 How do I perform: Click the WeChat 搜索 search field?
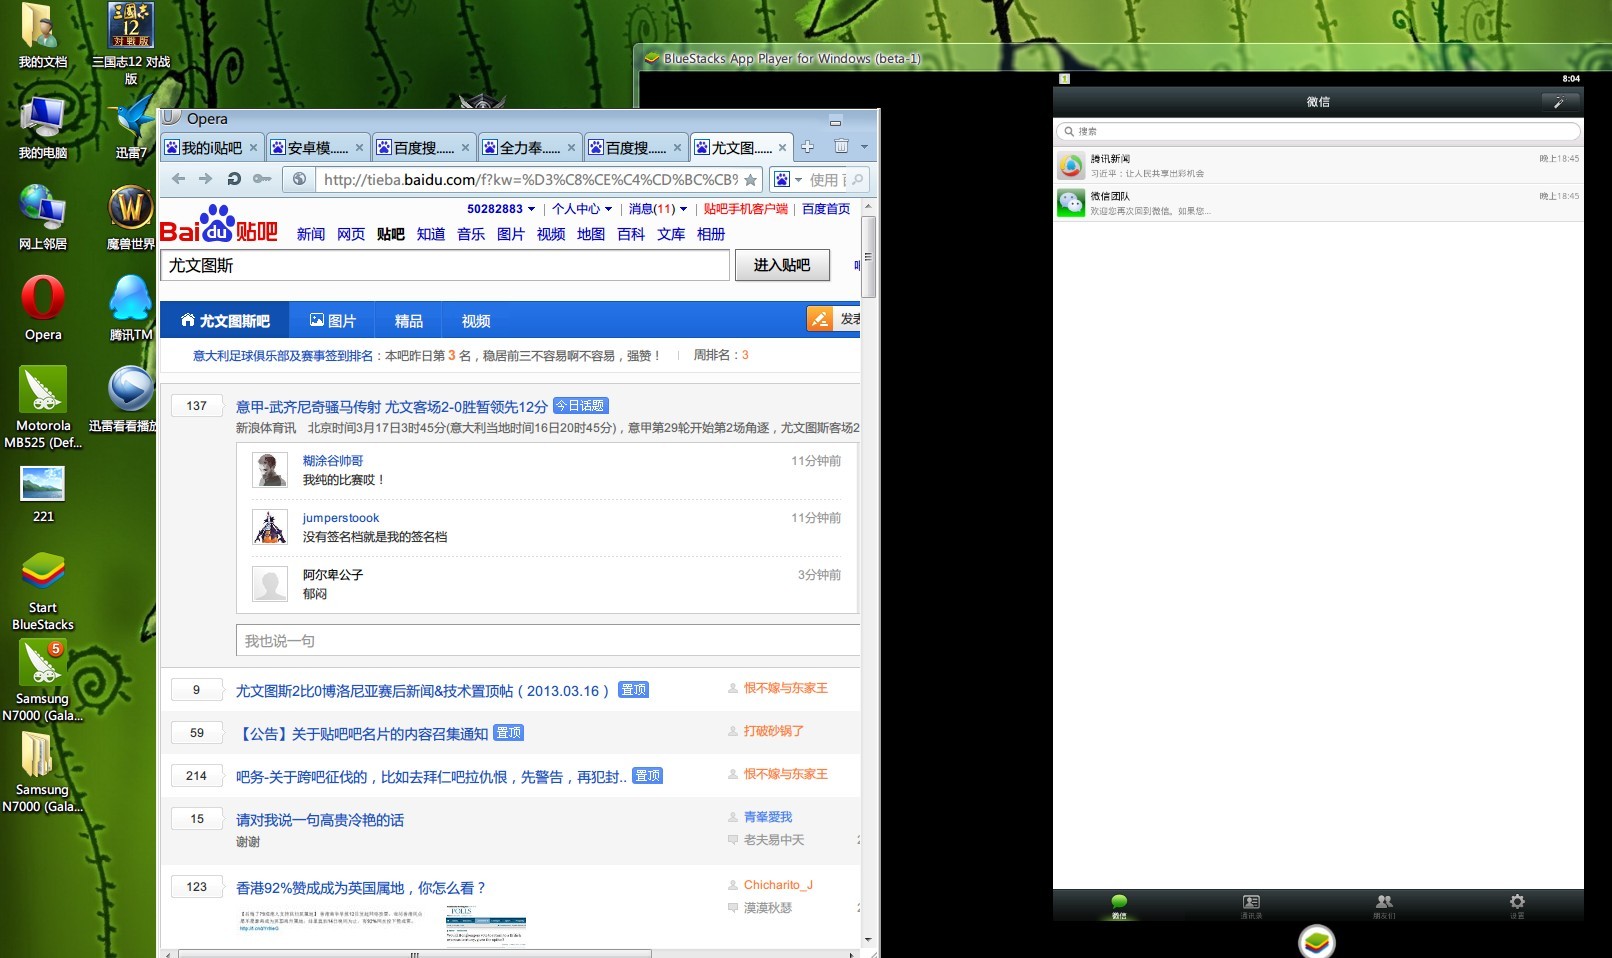[x=1318, y=131]
